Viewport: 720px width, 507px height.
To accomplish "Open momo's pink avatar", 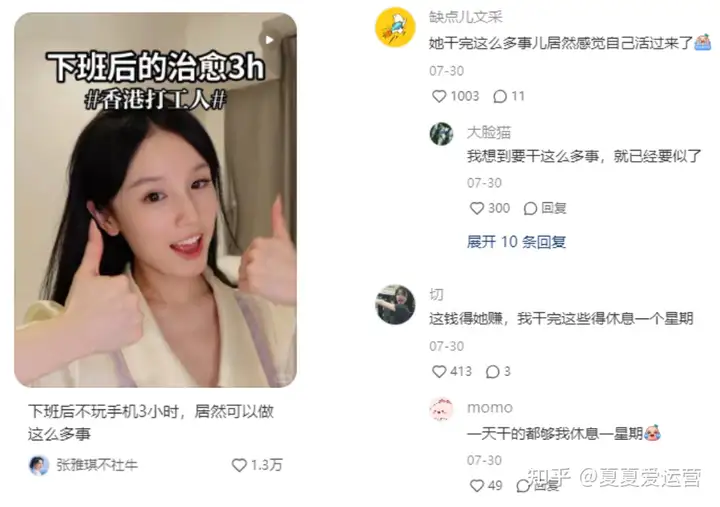I will (441, 409).
